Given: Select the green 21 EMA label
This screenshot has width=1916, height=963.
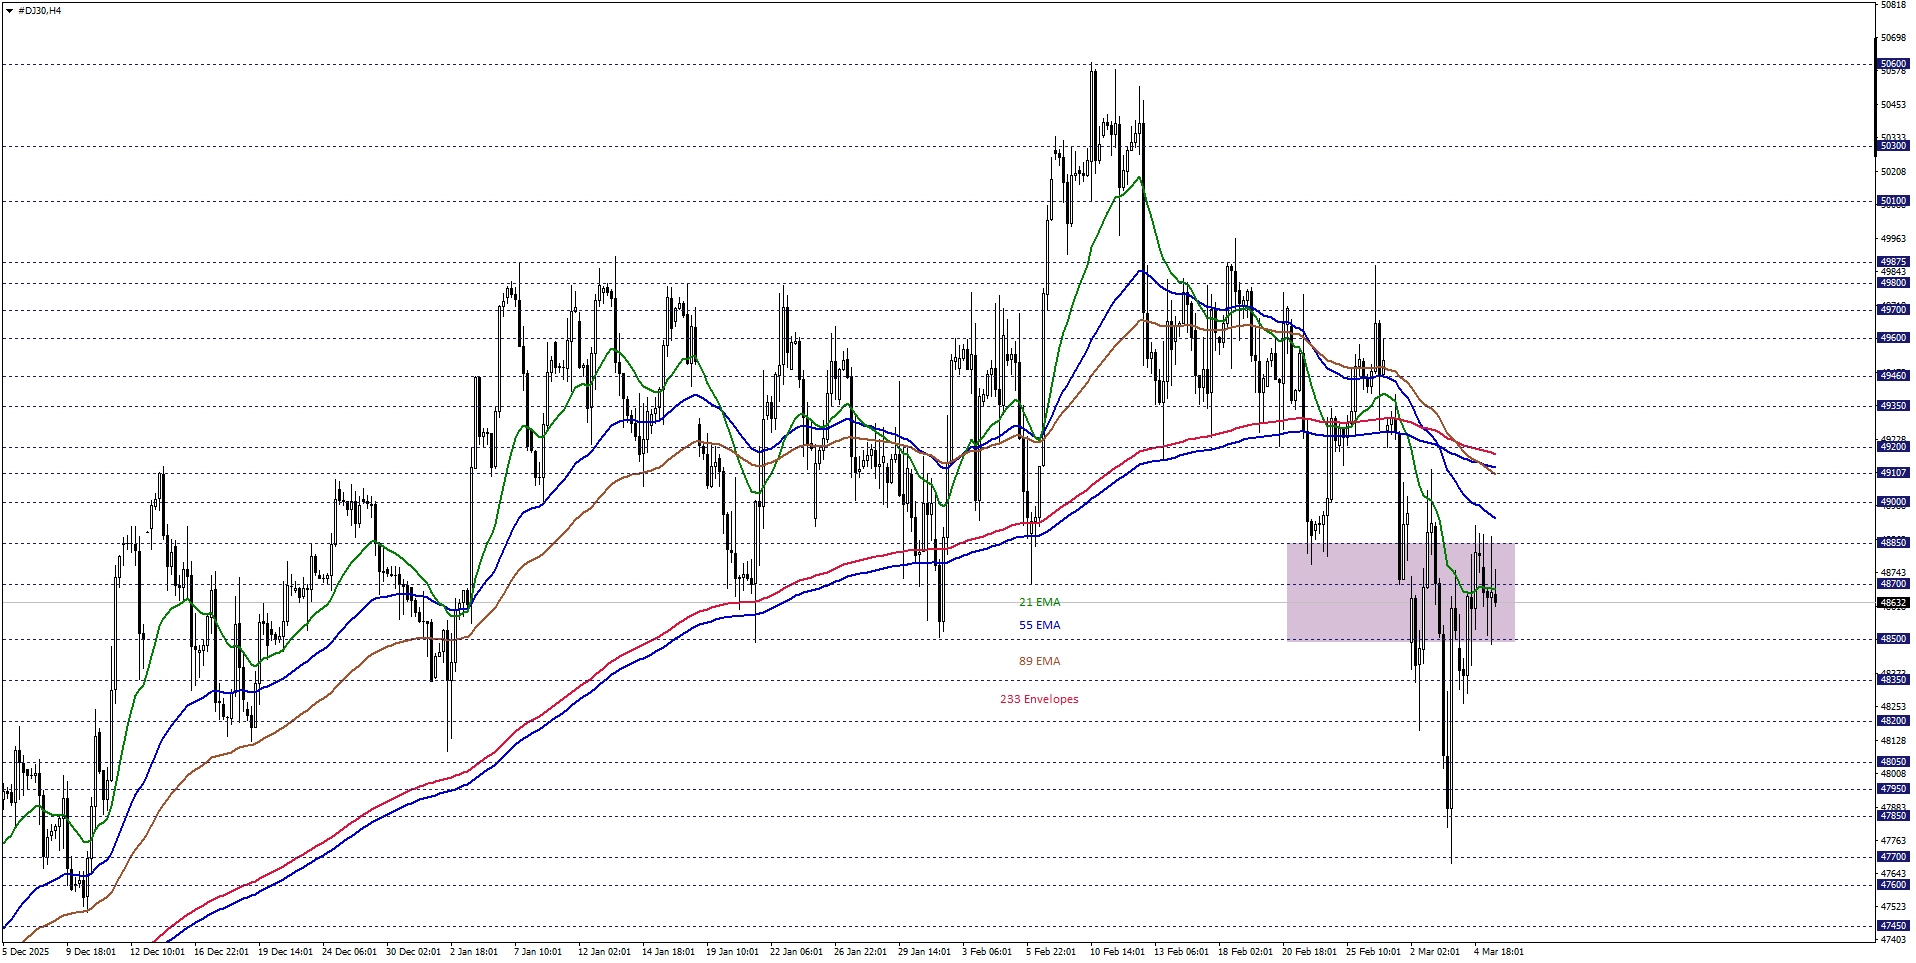Looking at the screenshot, I should click(1039, 602).
